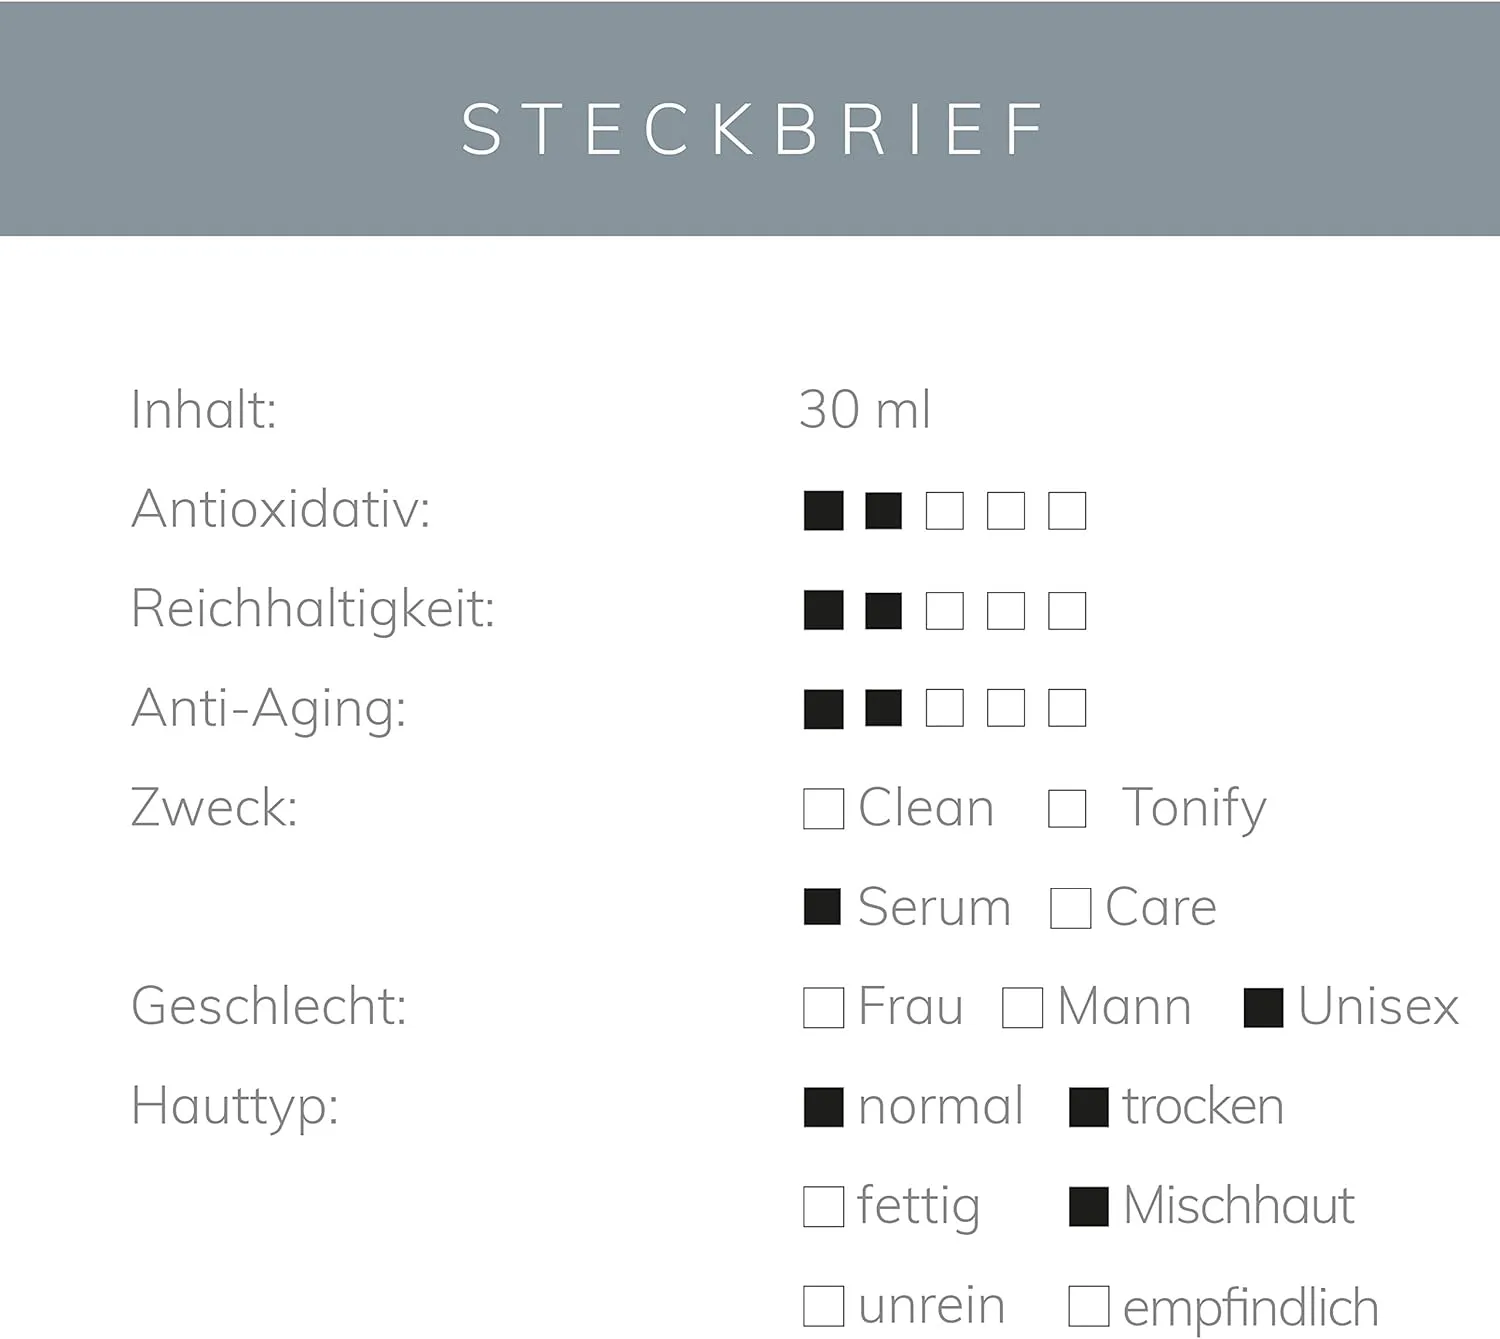Tick the Tonify checkbox
This screenshot has height=1339, width=1500.
[x=1067, y=809]
